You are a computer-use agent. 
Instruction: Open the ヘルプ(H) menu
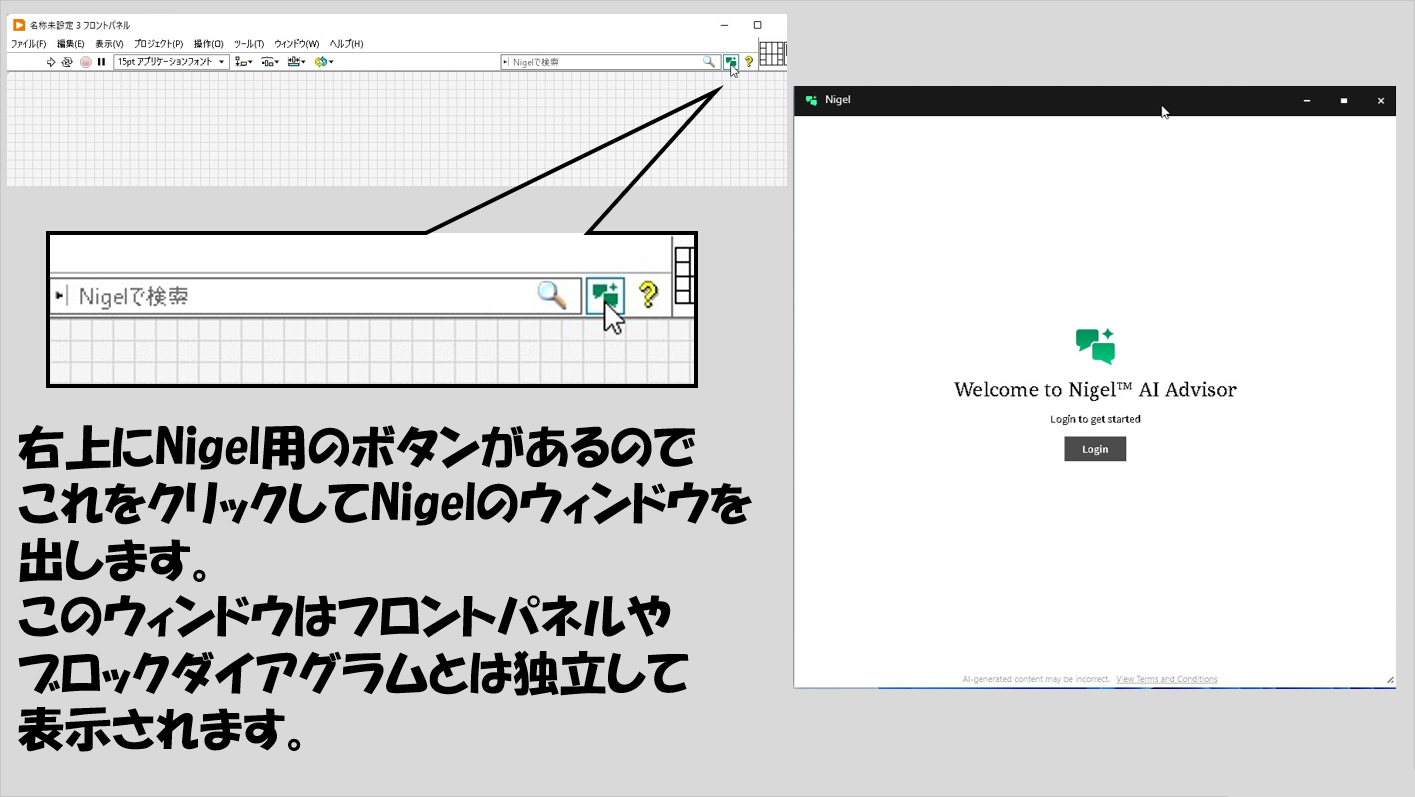(x=347, y=44)
